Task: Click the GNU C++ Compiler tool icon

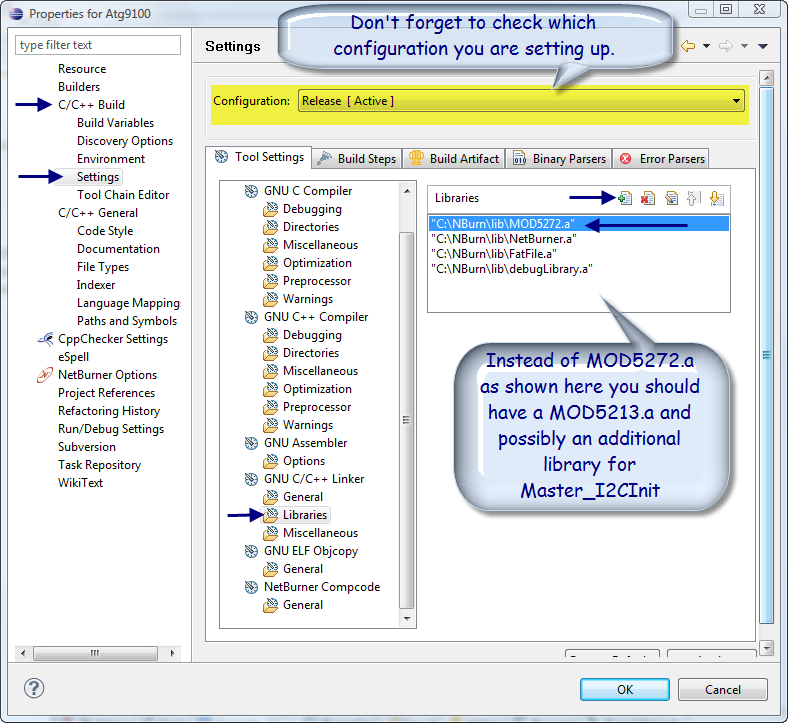Action: pyautogui.click(x=251, y=317)
